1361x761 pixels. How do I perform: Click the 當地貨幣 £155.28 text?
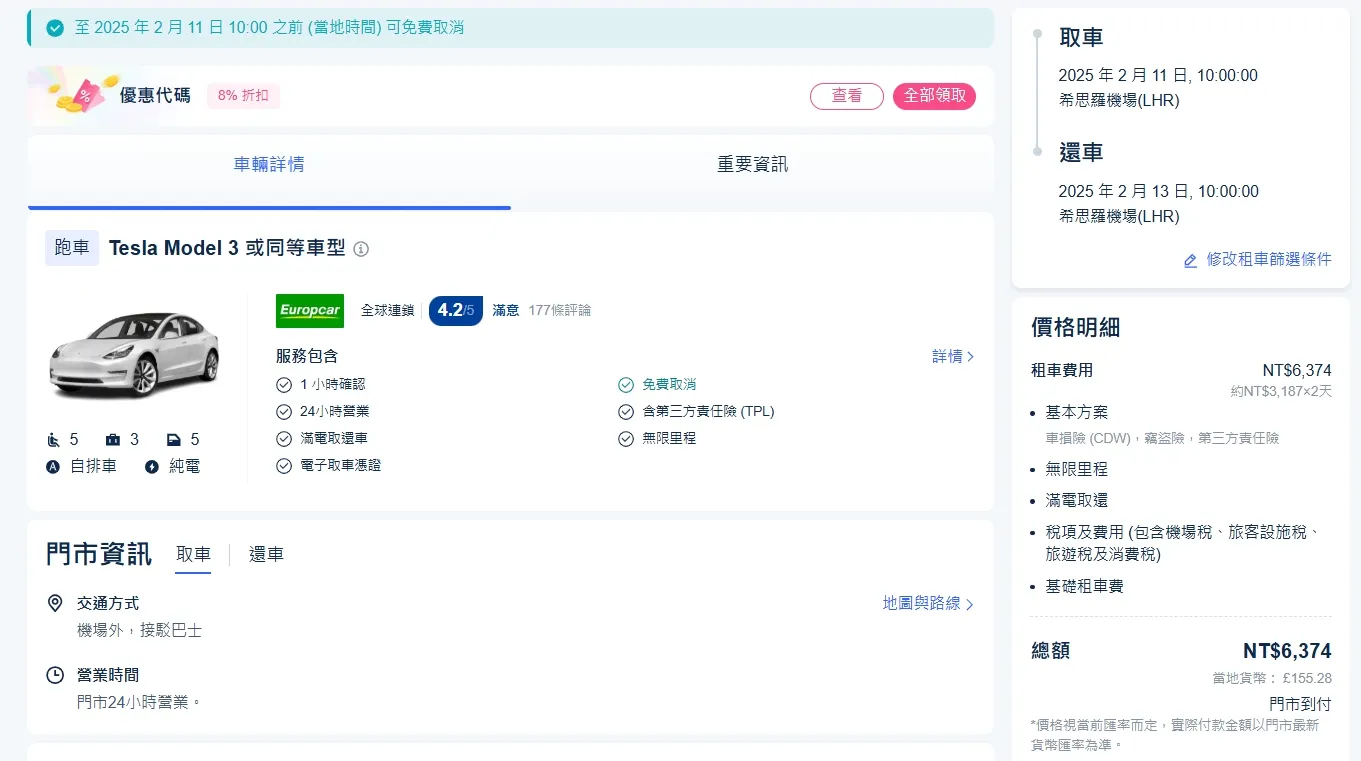pyautogui.click(x=1272, y=679)
